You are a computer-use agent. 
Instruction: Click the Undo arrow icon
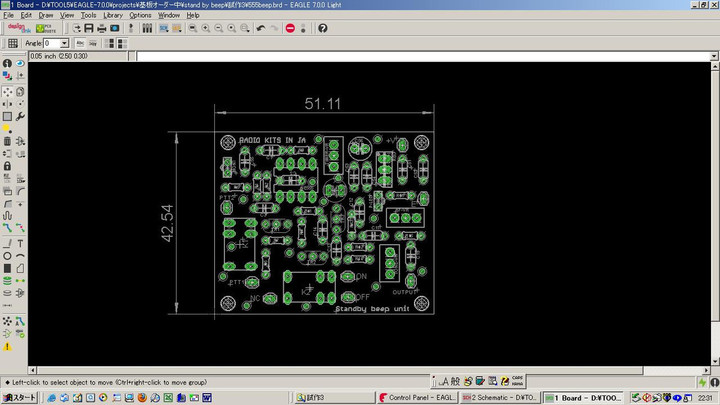pos(261,28)
